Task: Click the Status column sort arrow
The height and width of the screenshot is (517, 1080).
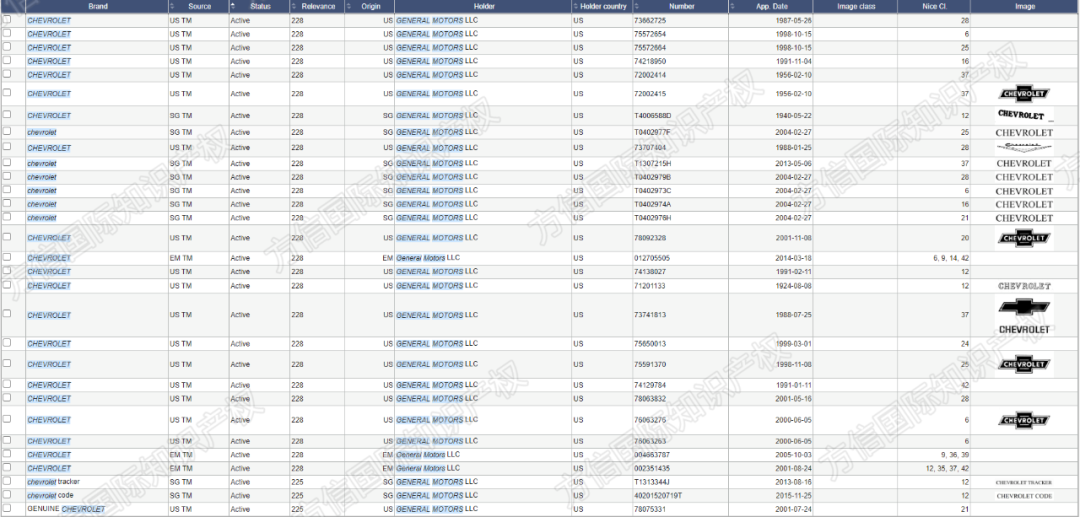Action: (x=233, y=6)
